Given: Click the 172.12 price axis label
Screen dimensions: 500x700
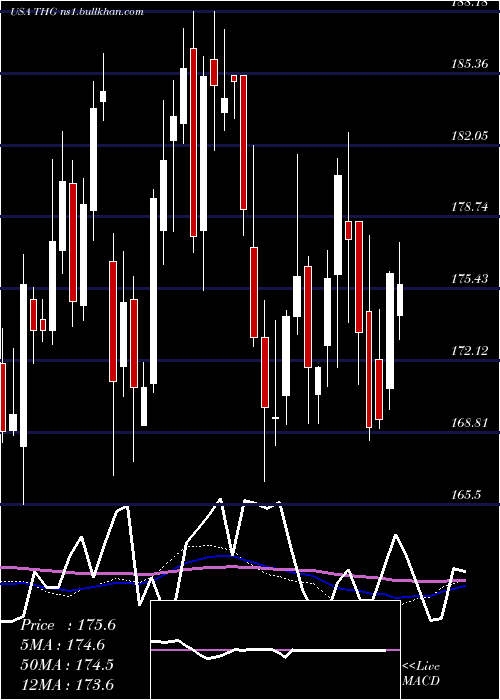Looking at the screenshot, I should tap(469, 351).
